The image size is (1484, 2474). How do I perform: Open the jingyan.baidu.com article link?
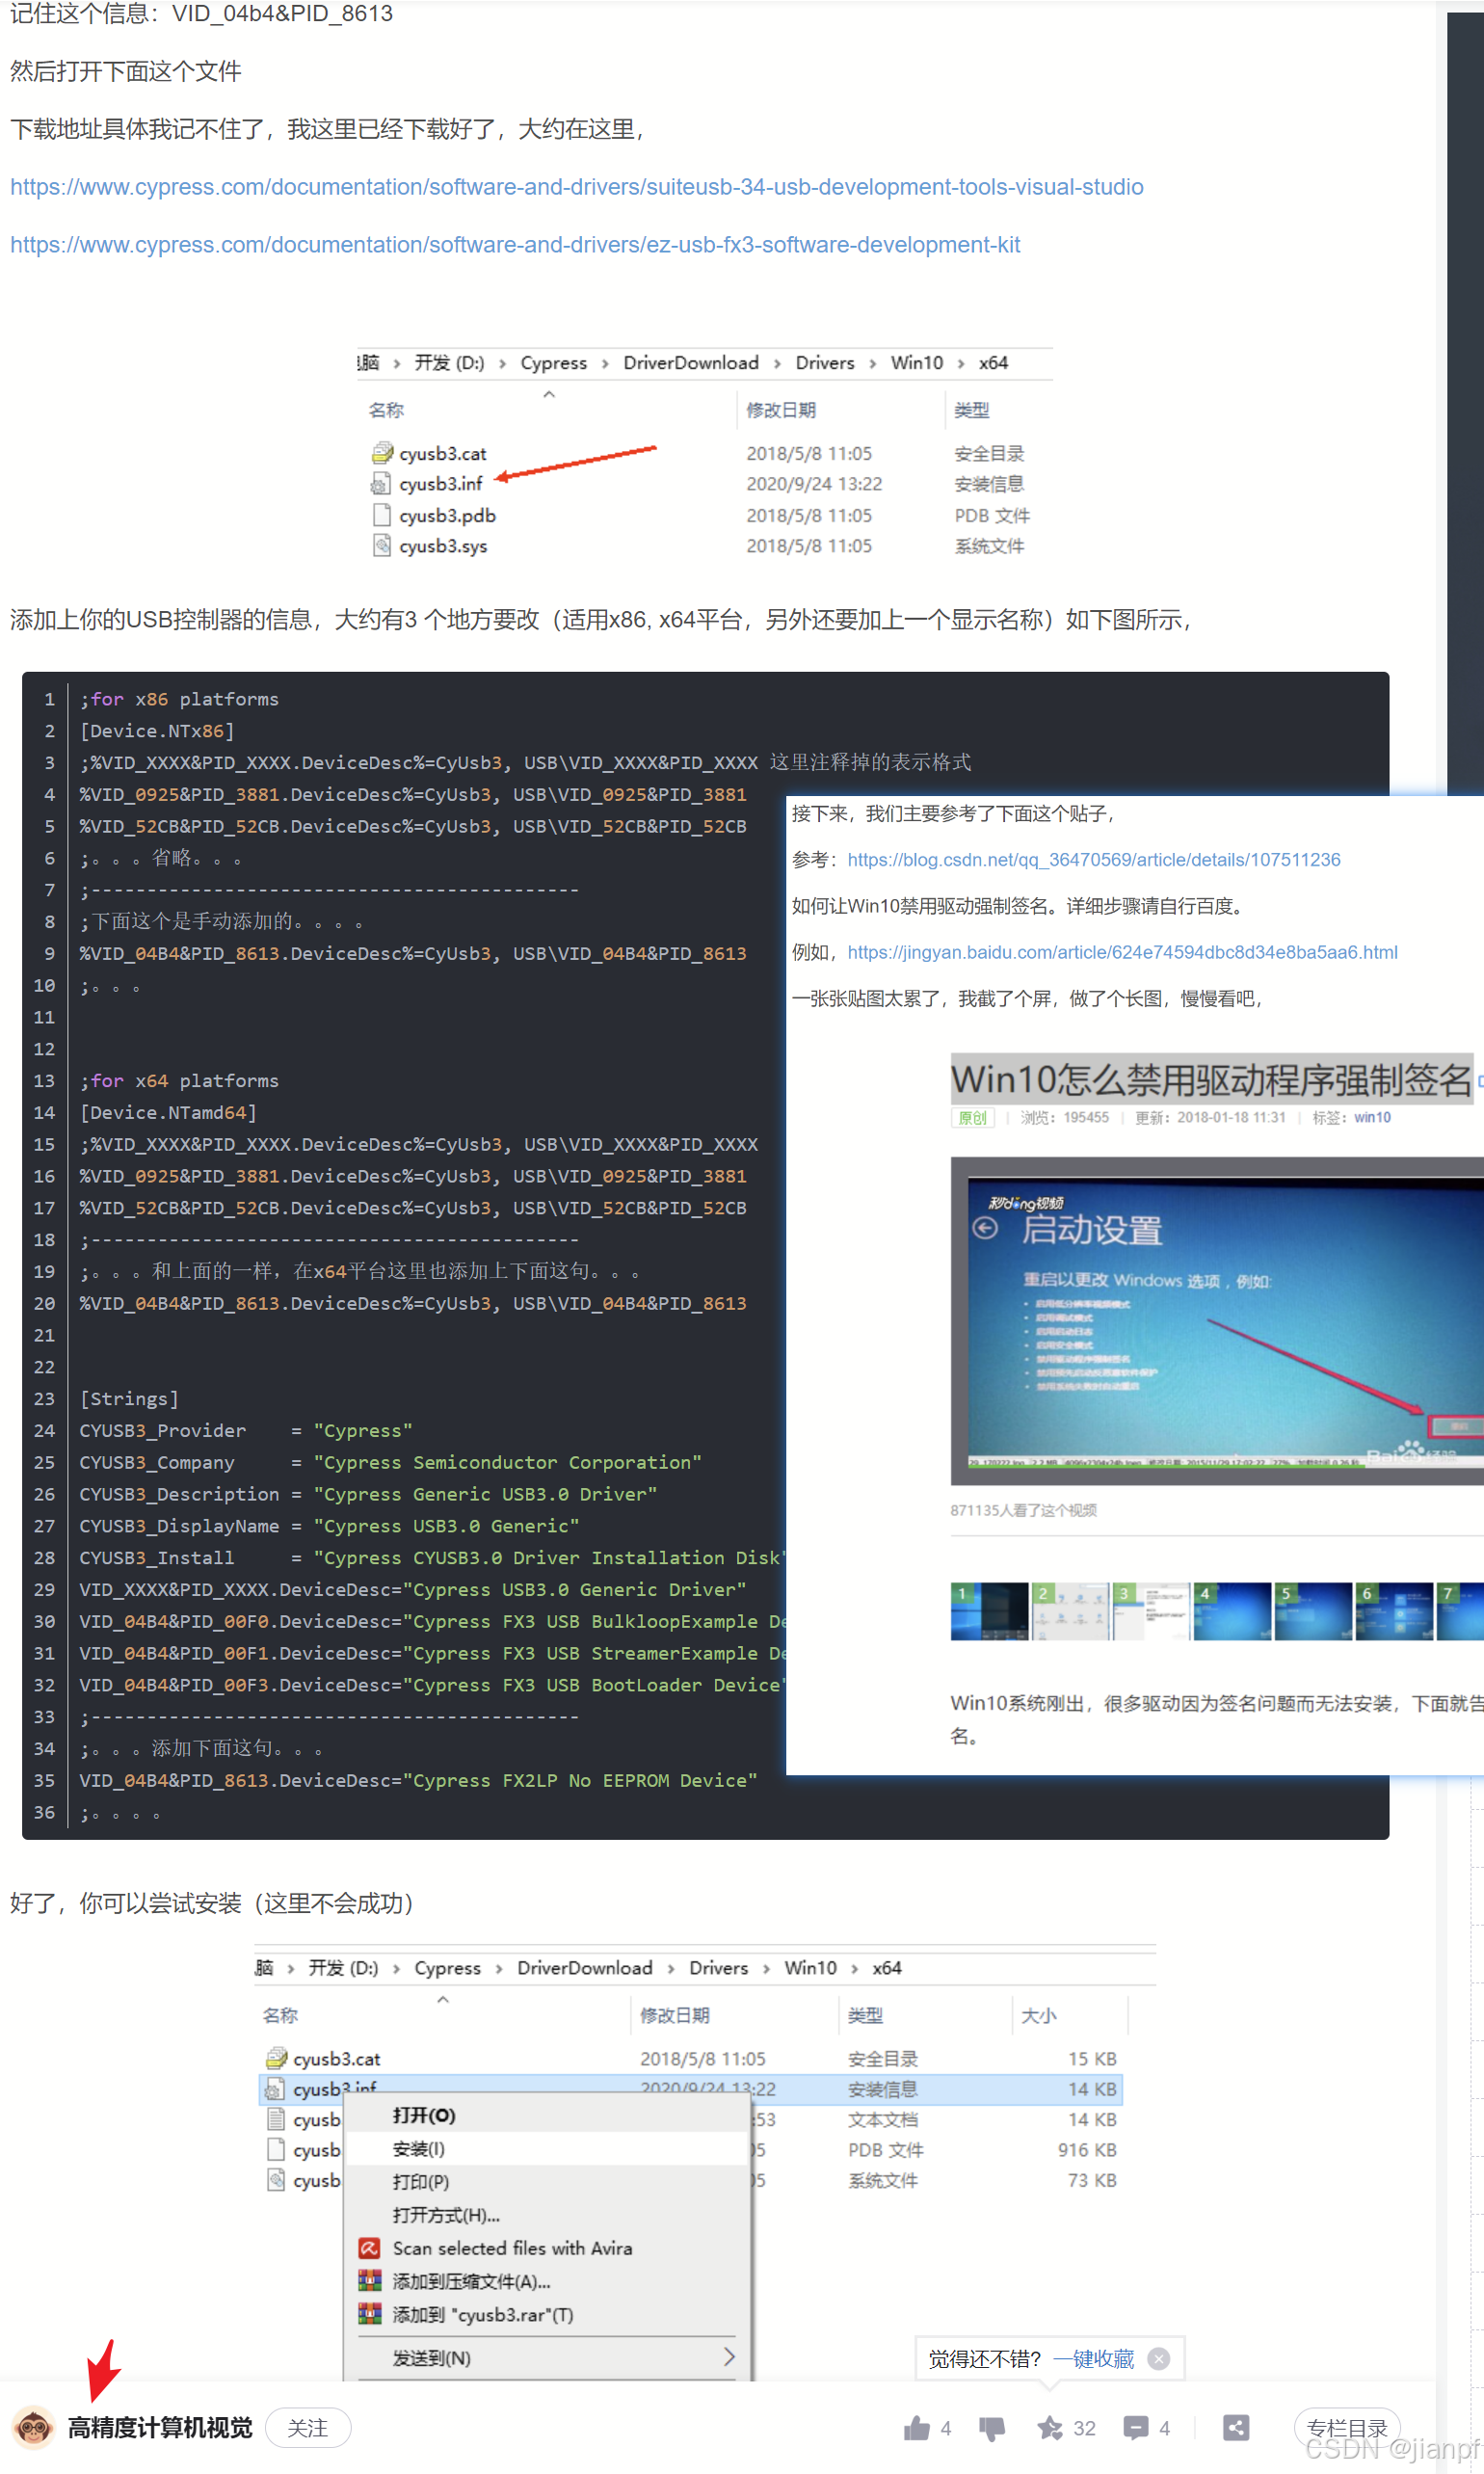1122,952
